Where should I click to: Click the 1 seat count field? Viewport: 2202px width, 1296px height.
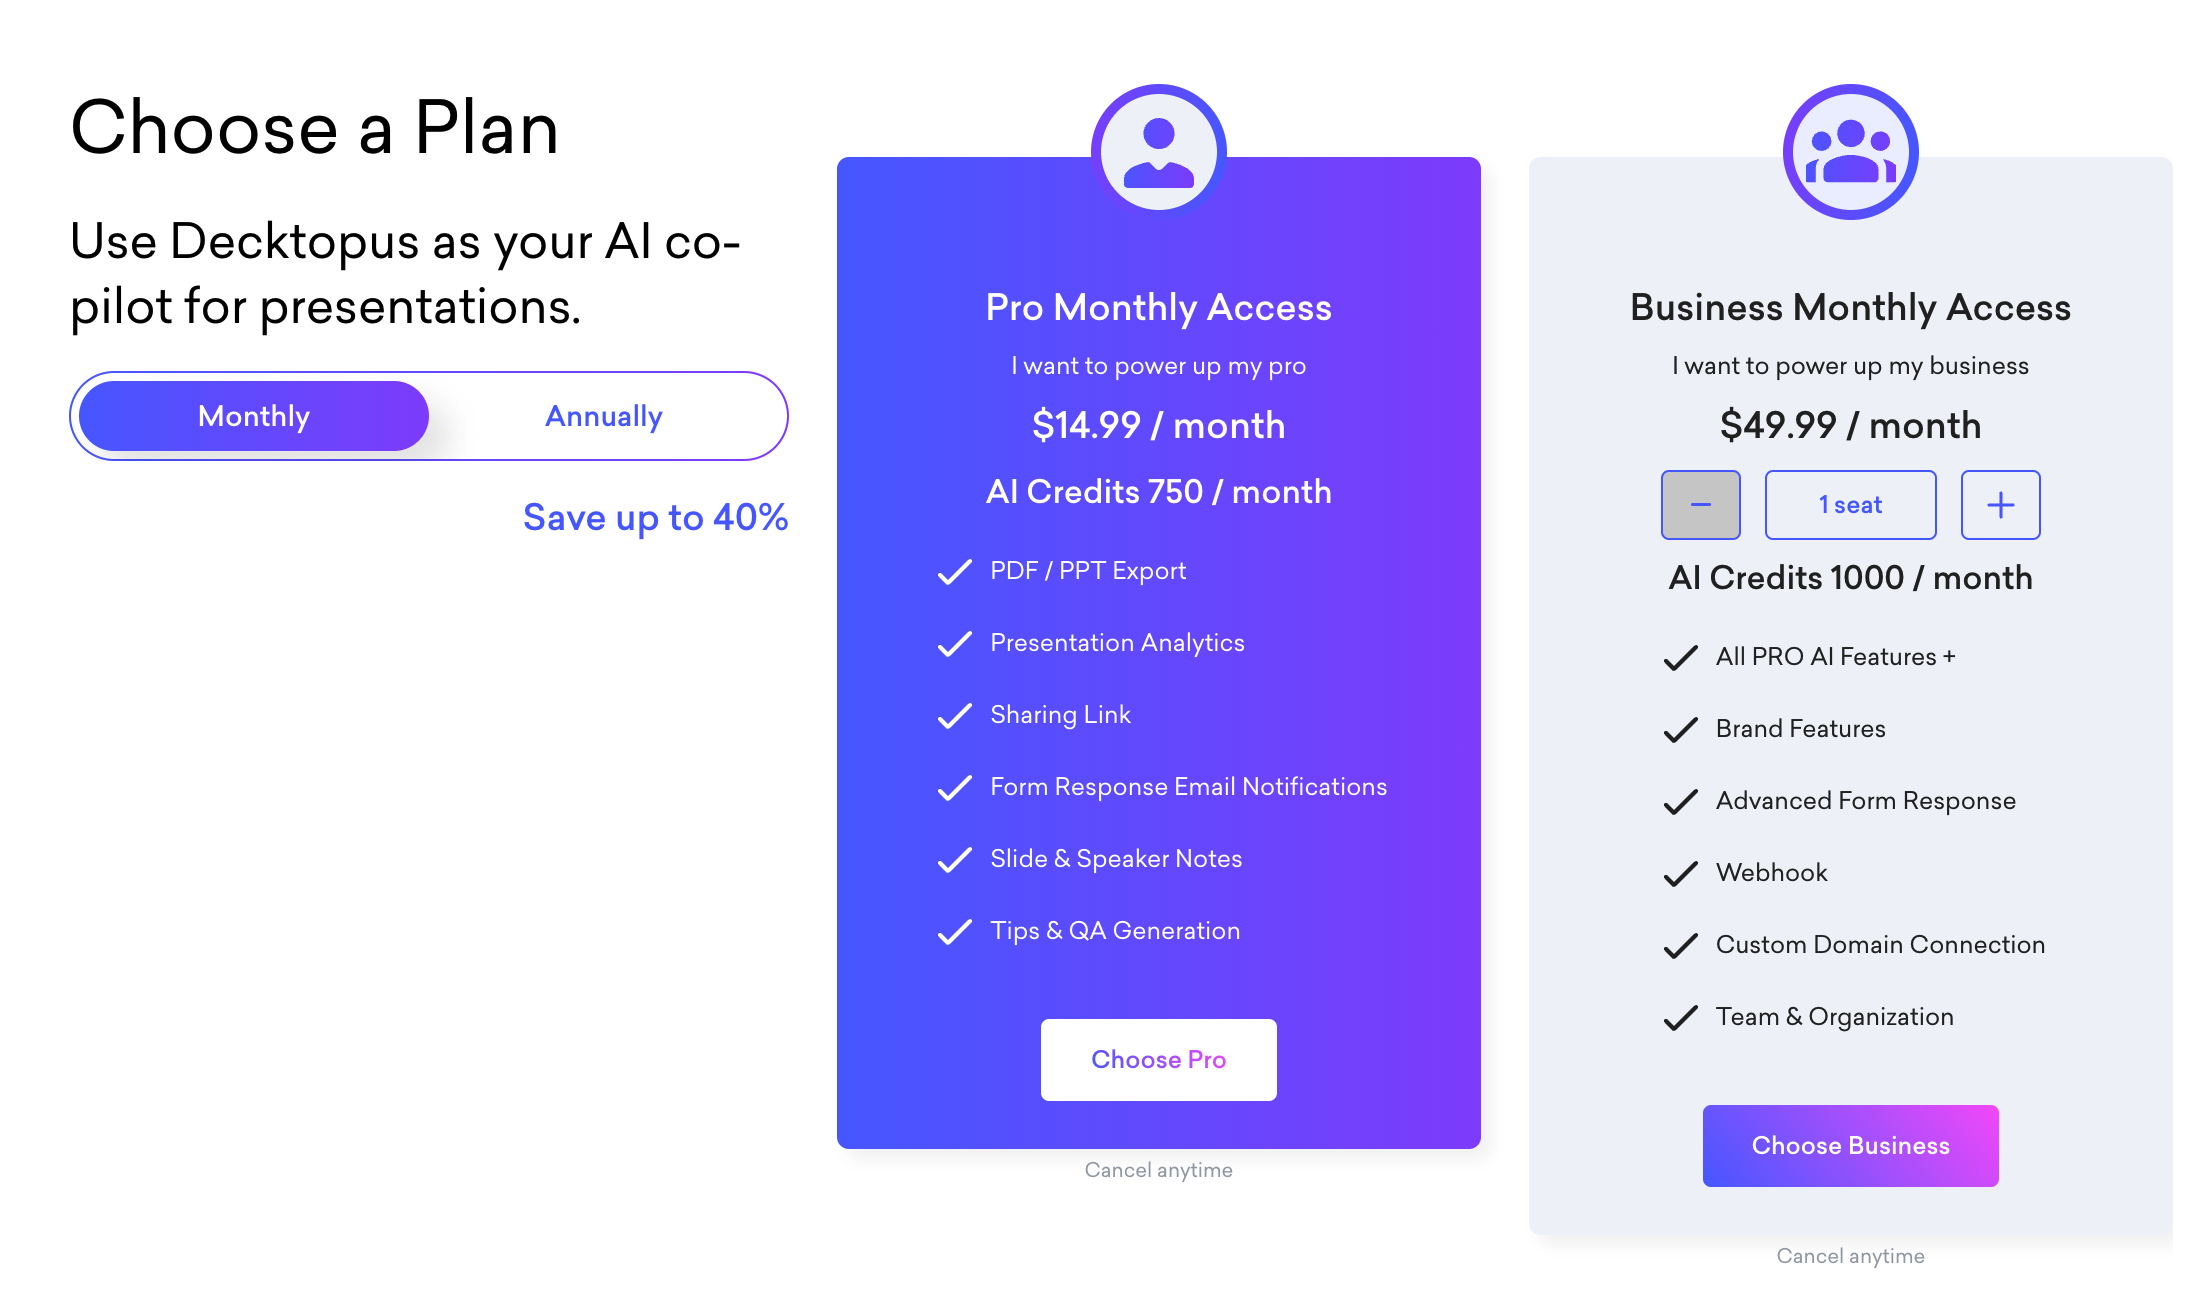point(1850,505)
